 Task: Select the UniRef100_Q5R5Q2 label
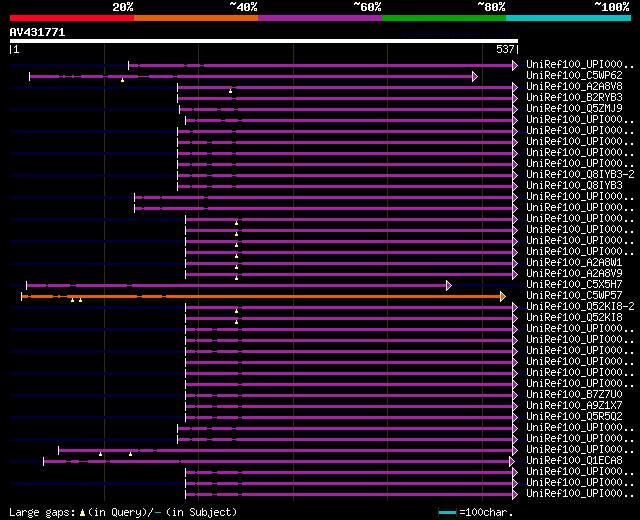pos(574,417)
